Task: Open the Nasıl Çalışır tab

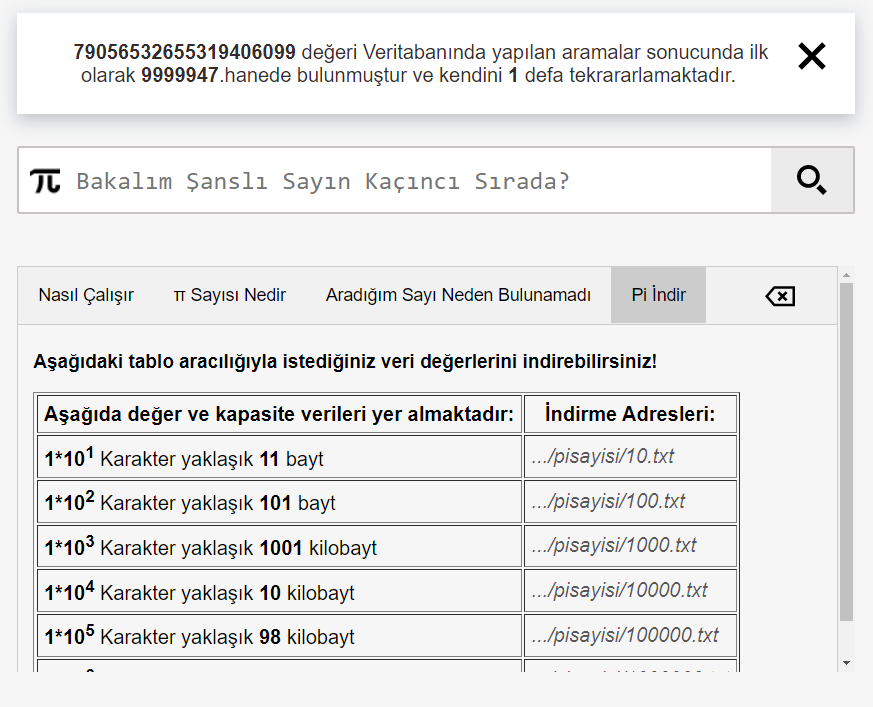Action: [x=86, y=295]
